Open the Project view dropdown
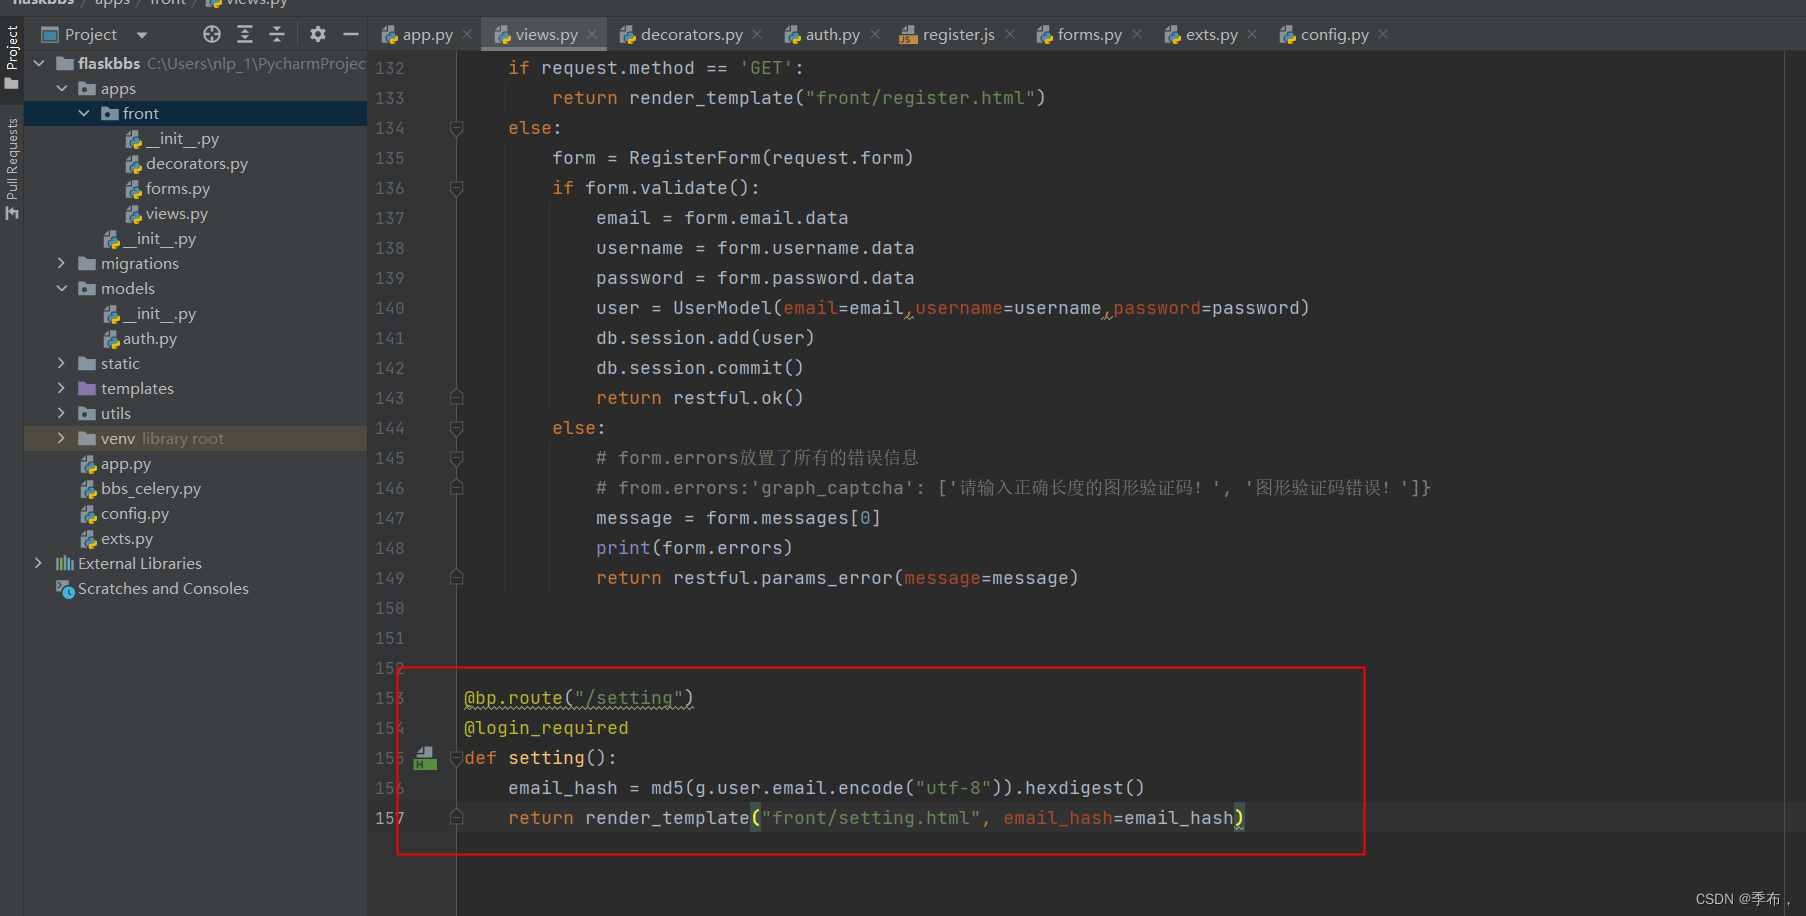Screen dimensions: 1806x916 click(x=141, y=33)
